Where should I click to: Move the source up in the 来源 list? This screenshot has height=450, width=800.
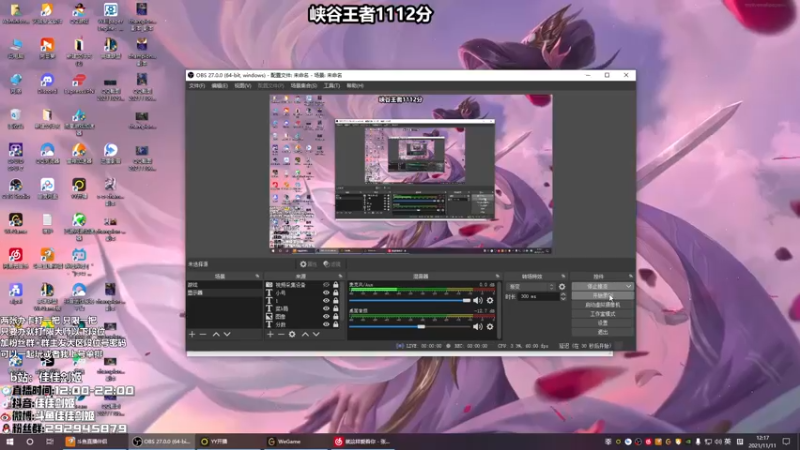point(305,335)
